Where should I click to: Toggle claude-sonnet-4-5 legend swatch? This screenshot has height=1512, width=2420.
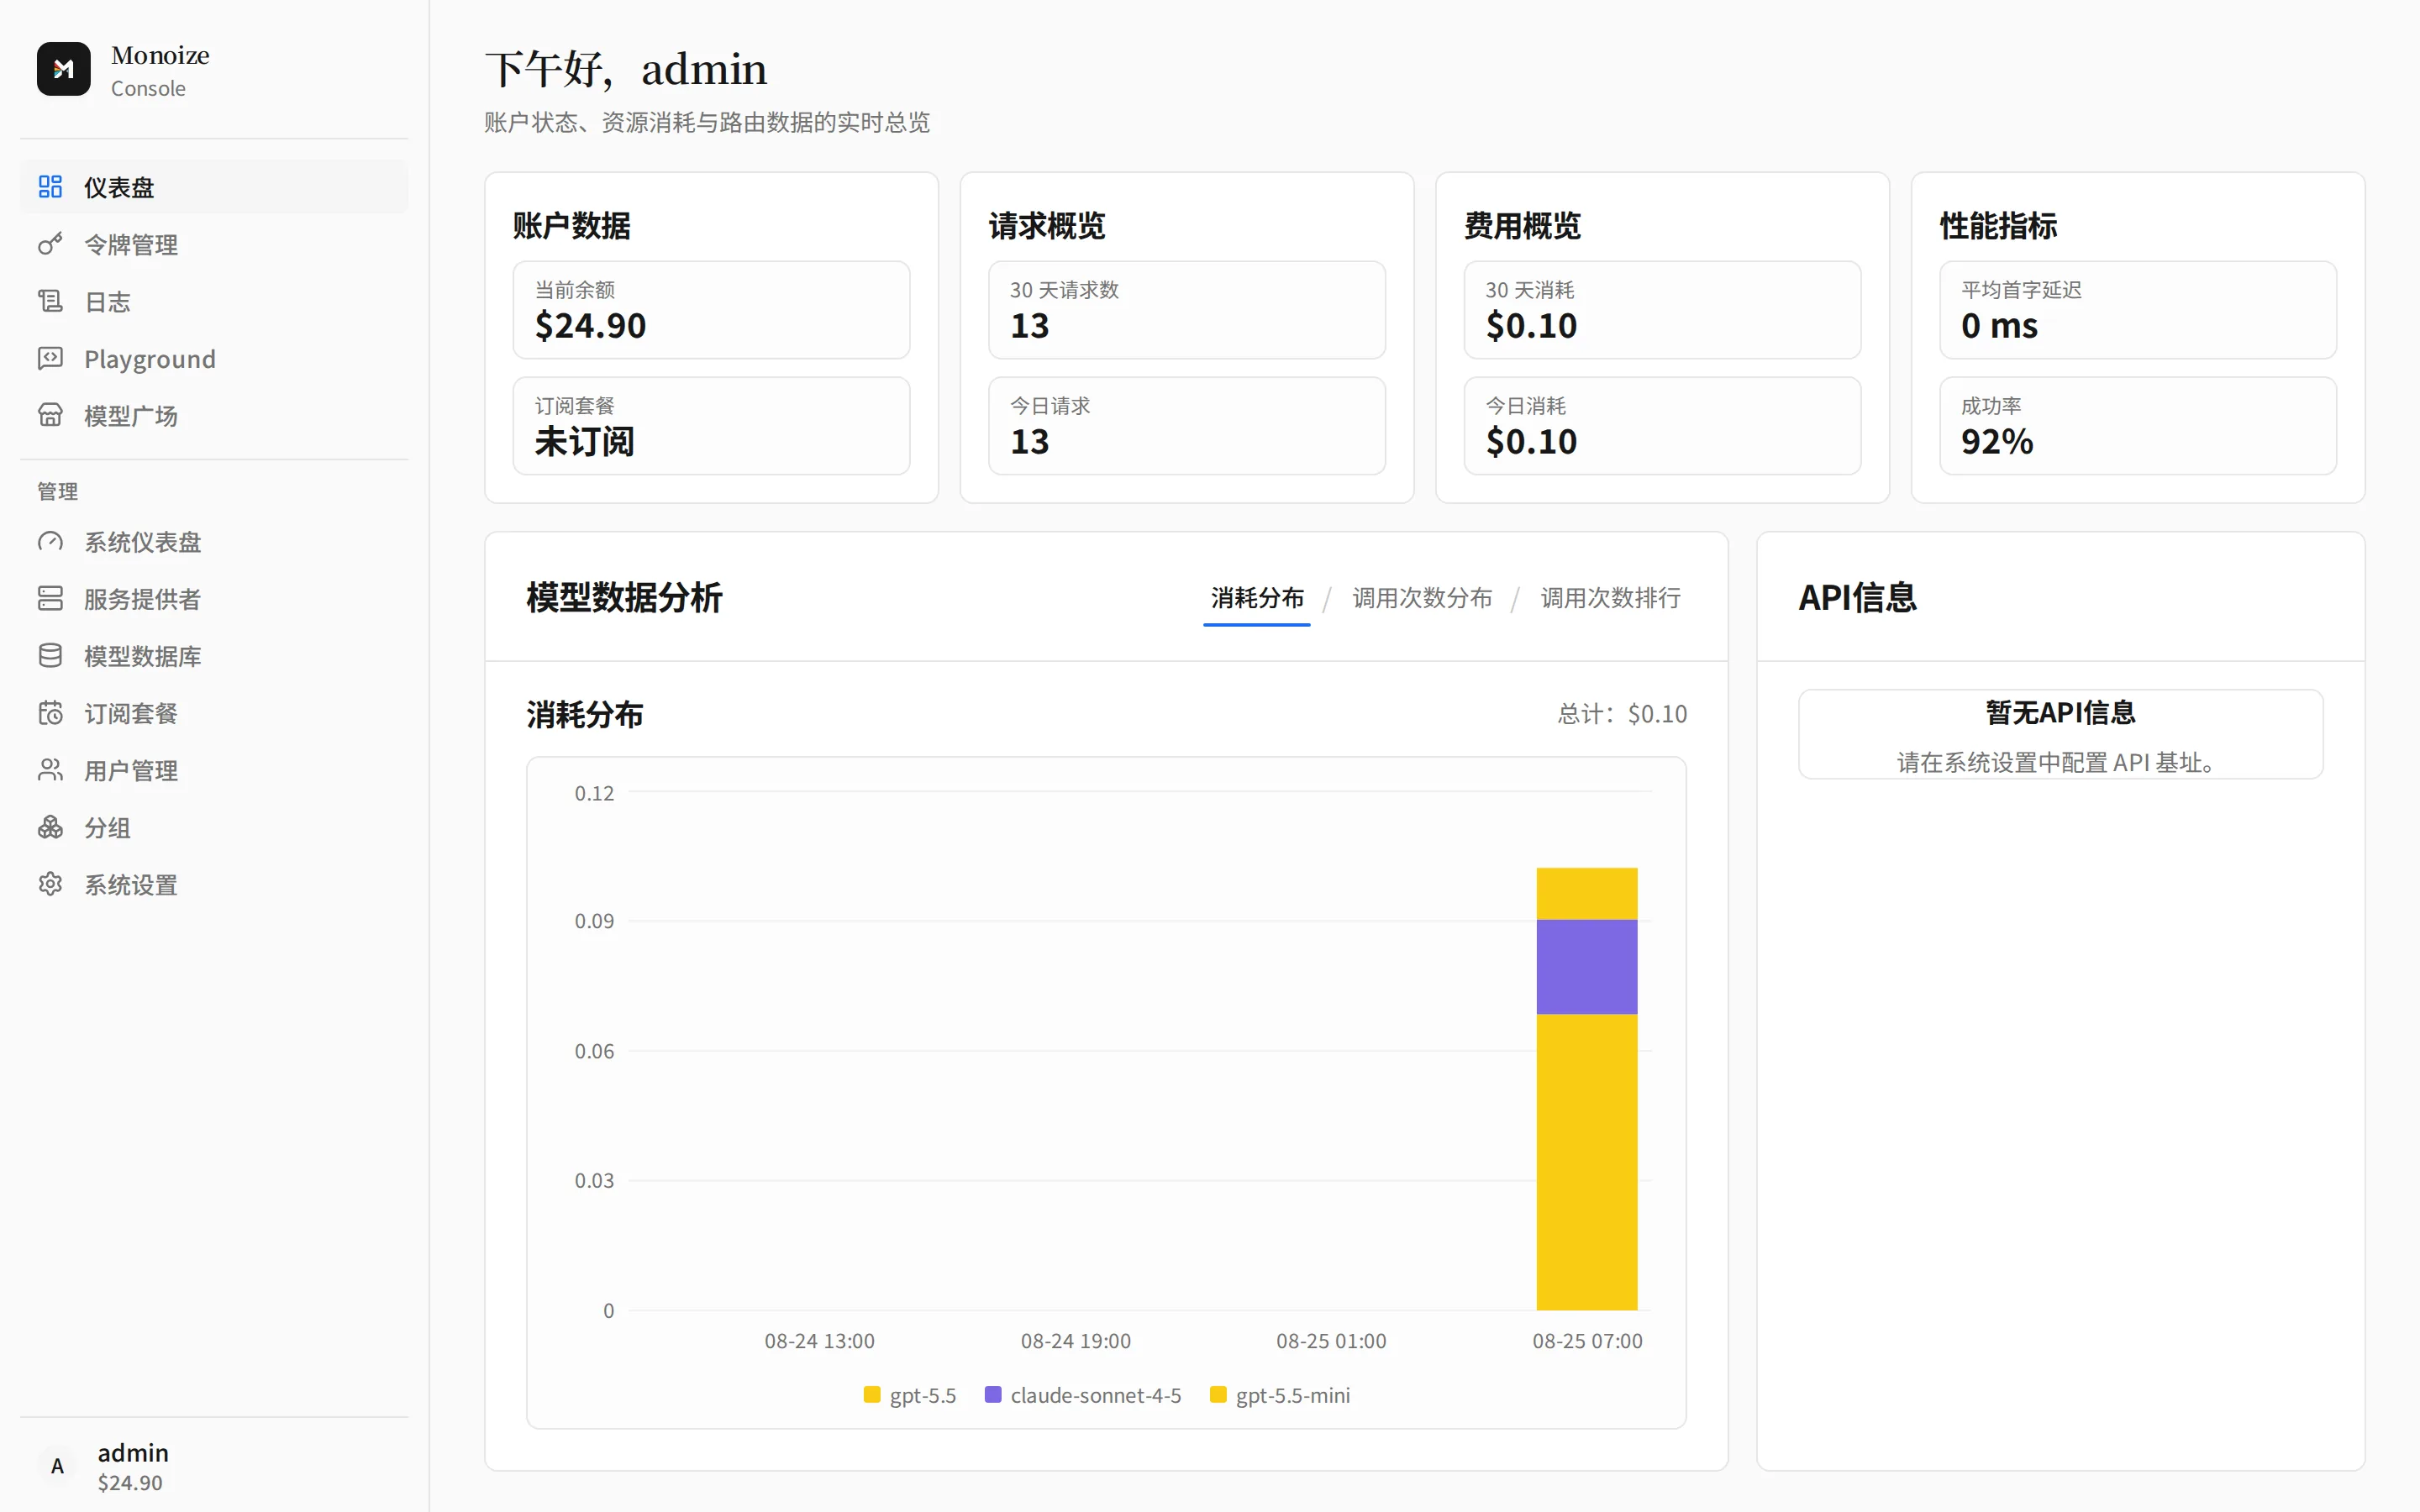pos(993,1394)
